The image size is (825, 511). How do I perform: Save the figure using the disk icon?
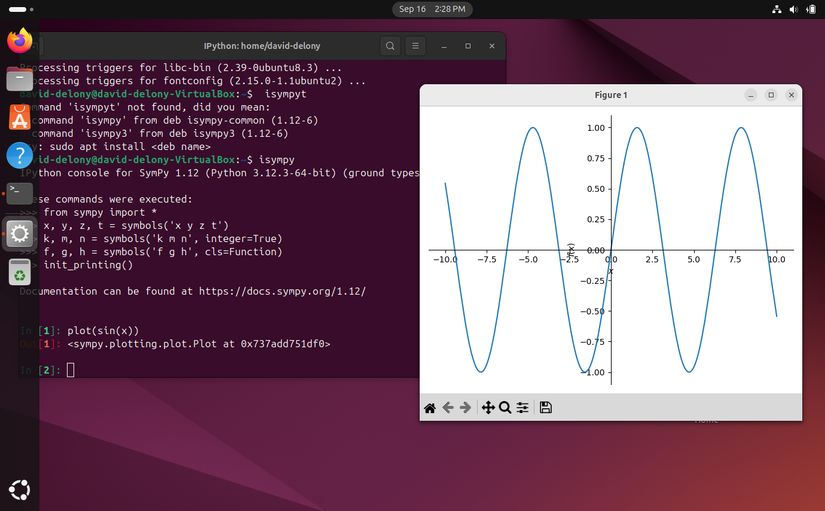click(x=545, y=407)
